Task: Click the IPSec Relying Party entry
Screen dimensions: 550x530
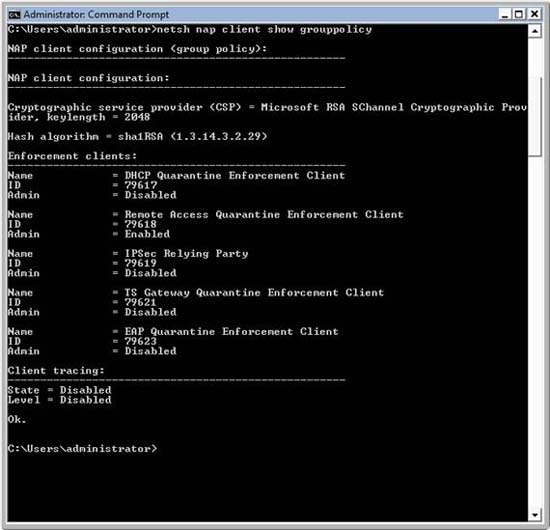Action: 186,253
